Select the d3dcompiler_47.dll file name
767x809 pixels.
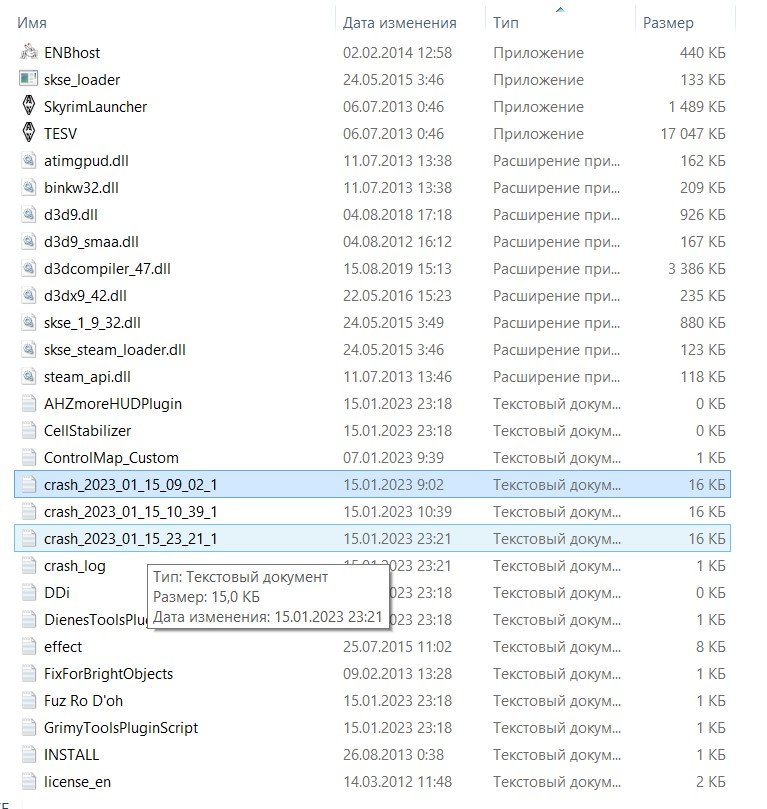click(107, 268)
